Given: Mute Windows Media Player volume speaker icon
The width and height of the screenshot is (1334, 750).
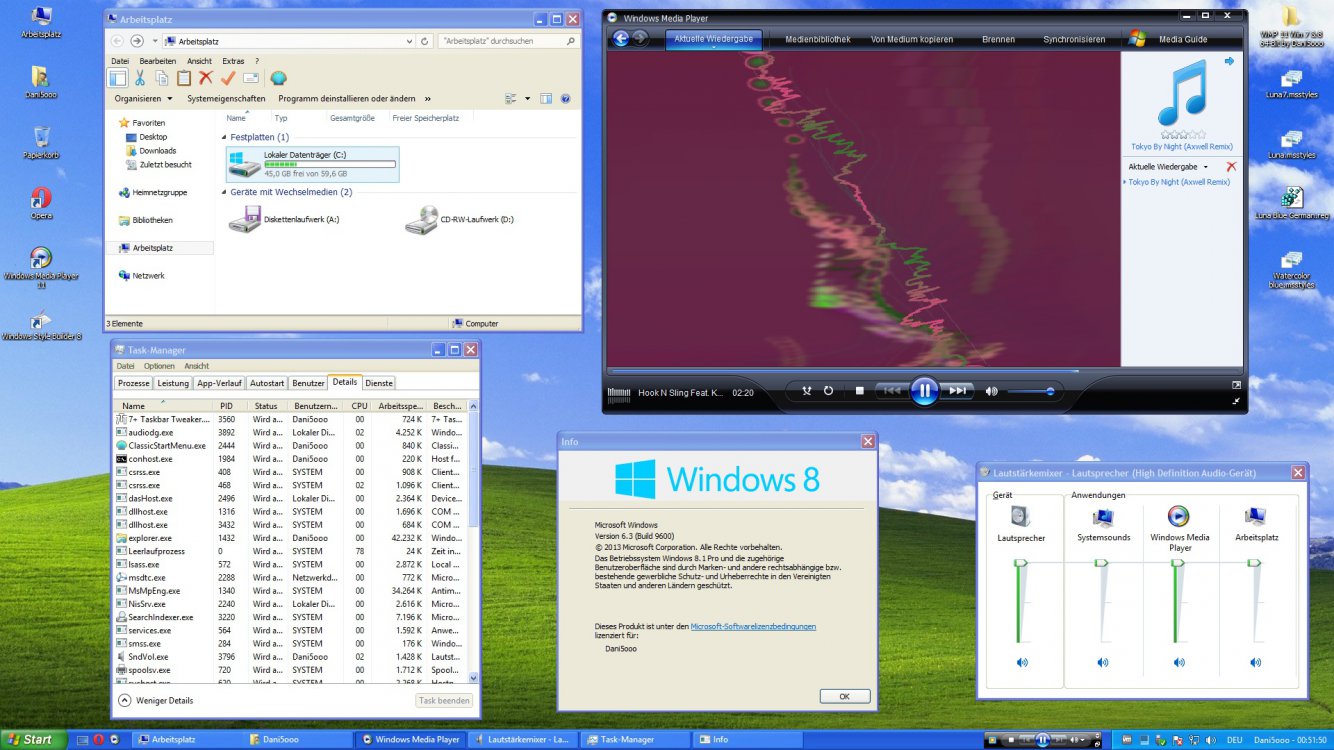Looking at the screenshot, I should tap(991, 391).
